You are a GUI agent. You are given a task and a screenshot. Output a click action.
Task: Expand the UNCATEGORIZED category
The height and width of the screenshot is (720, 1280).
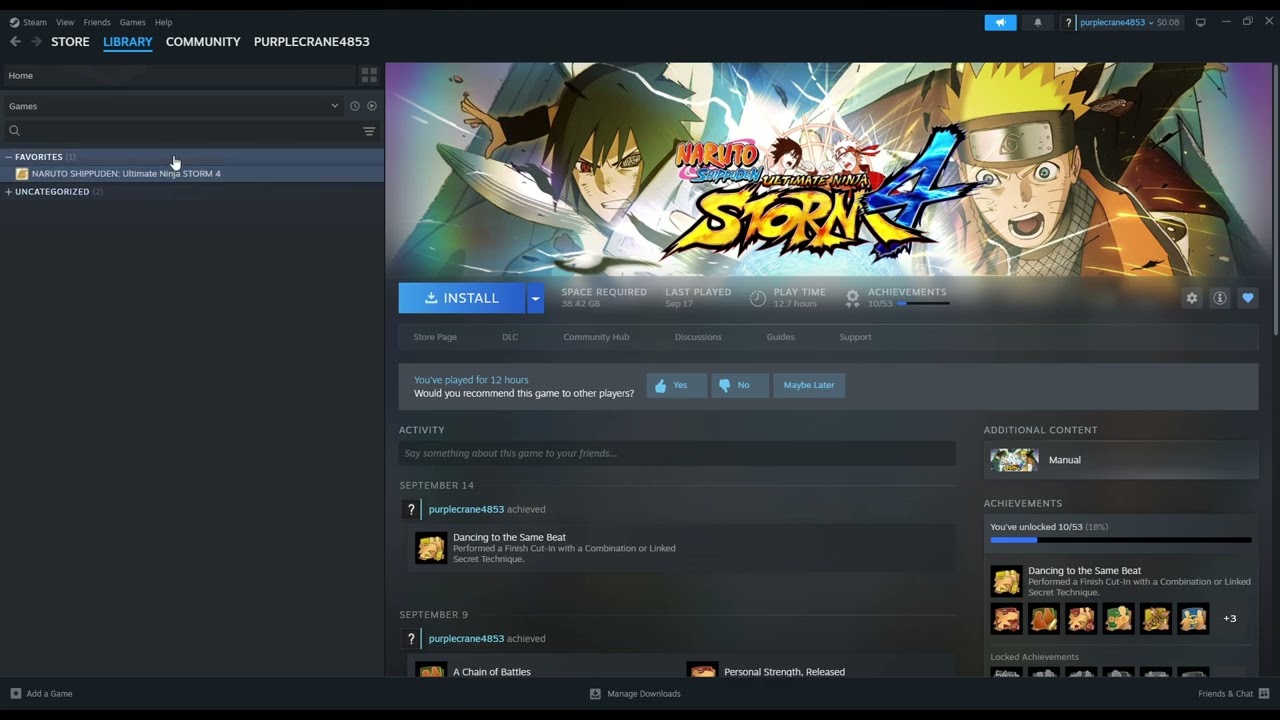pyautogui.click(x=8, y=192)
